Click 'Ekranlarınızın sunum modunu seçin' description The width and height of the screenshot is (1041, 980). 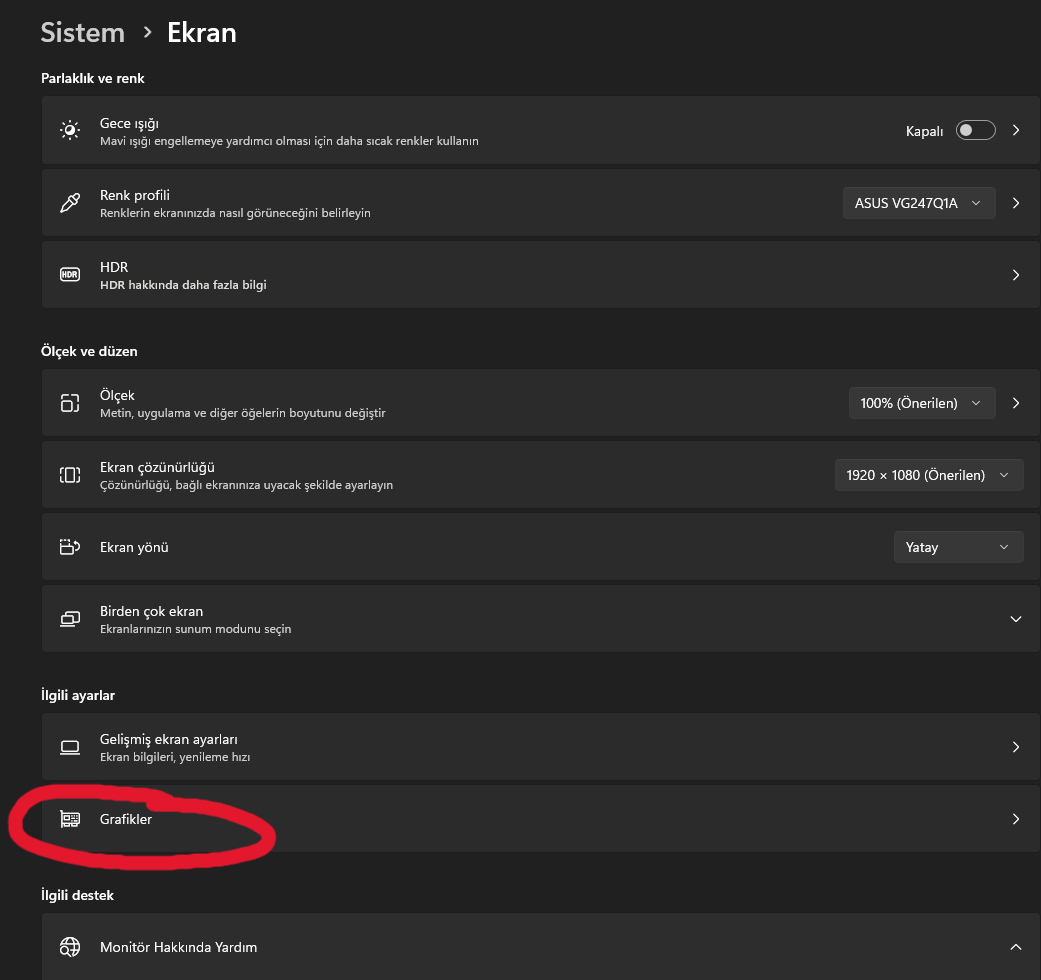(196, 629)
